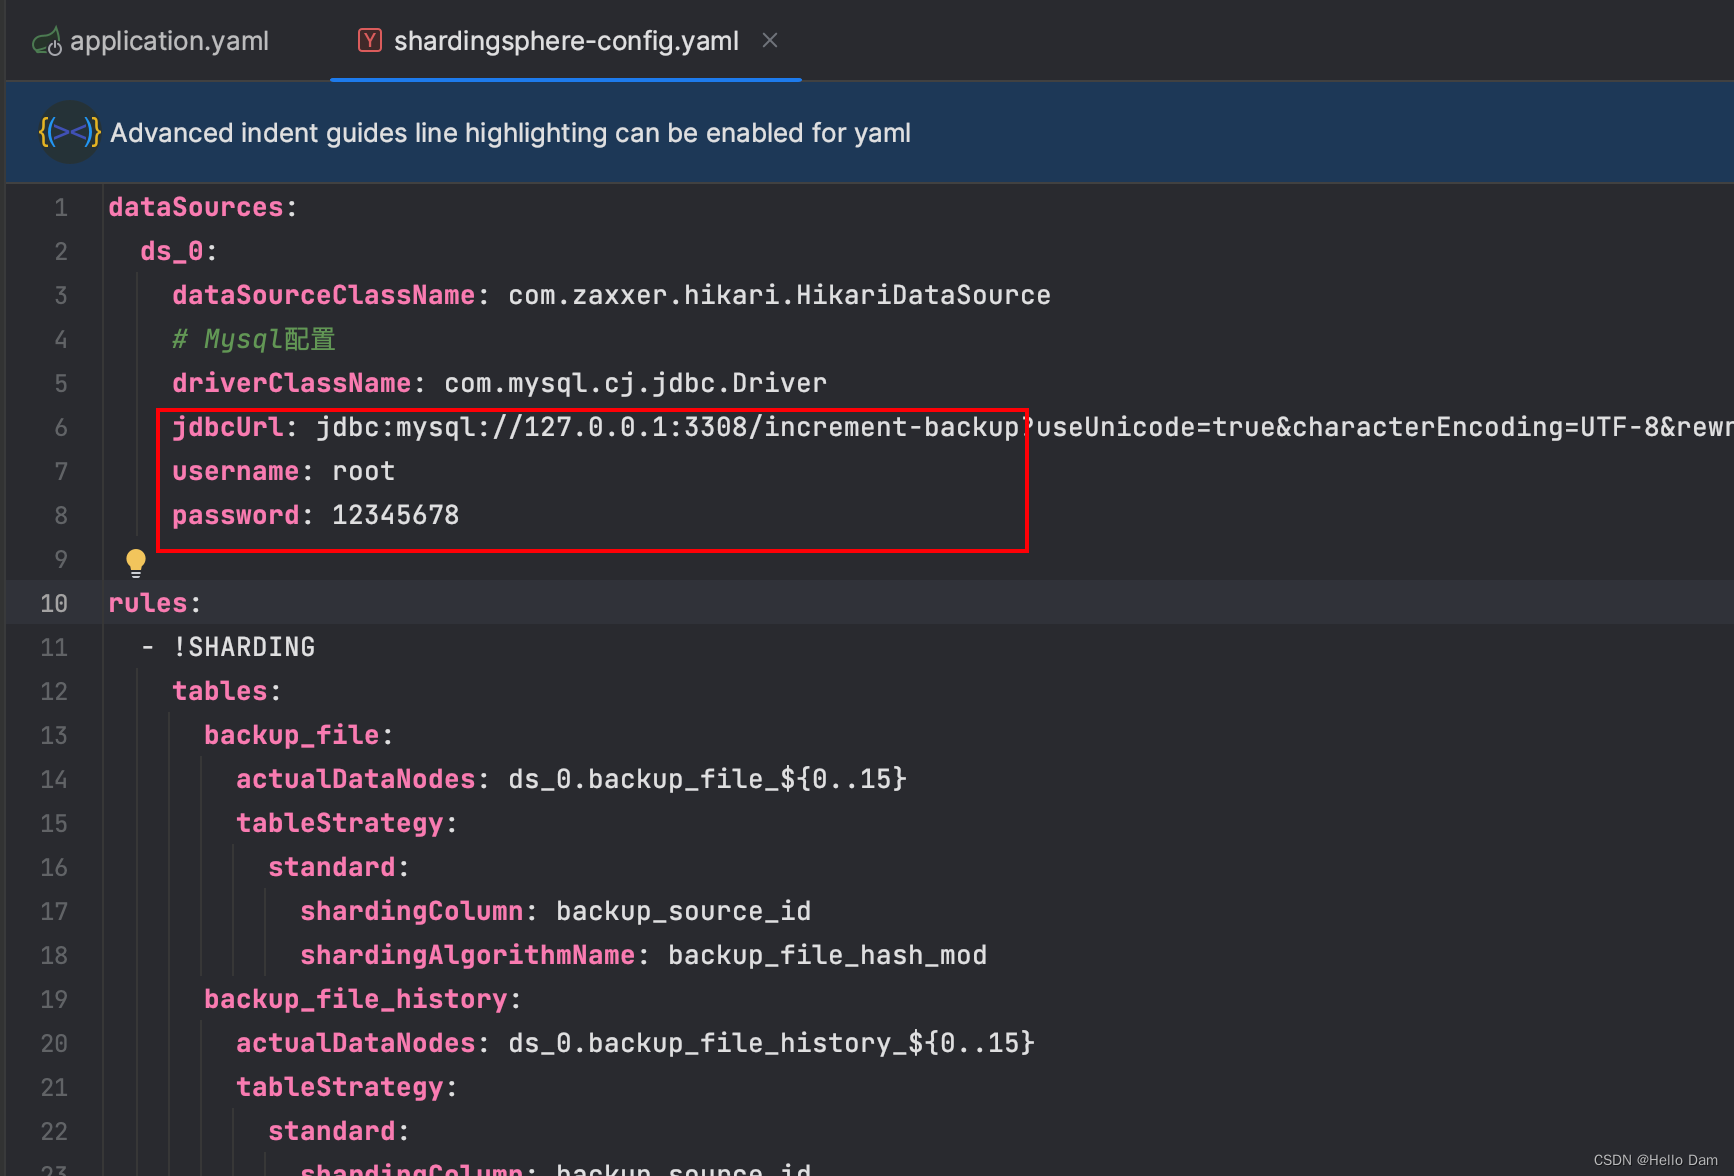Click the dataSources key on line 1
1734x1176 pixels.
tap(196, 207)
